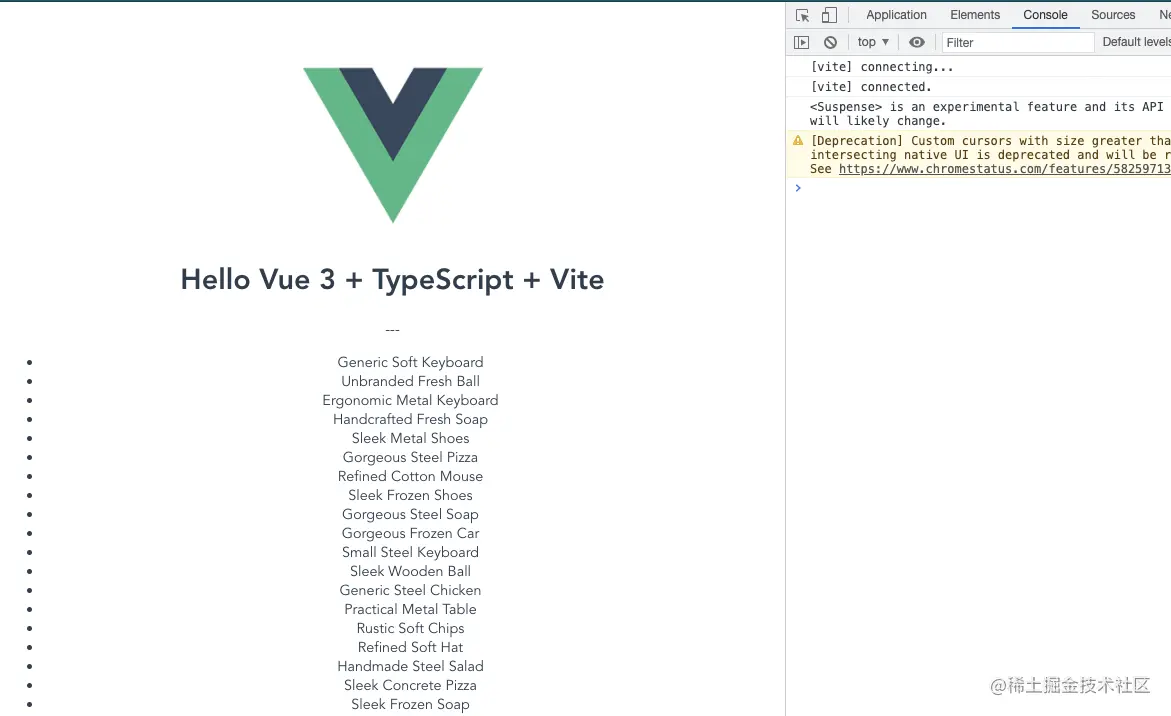Click Refined Soft Hat list item

coord(410,647)
